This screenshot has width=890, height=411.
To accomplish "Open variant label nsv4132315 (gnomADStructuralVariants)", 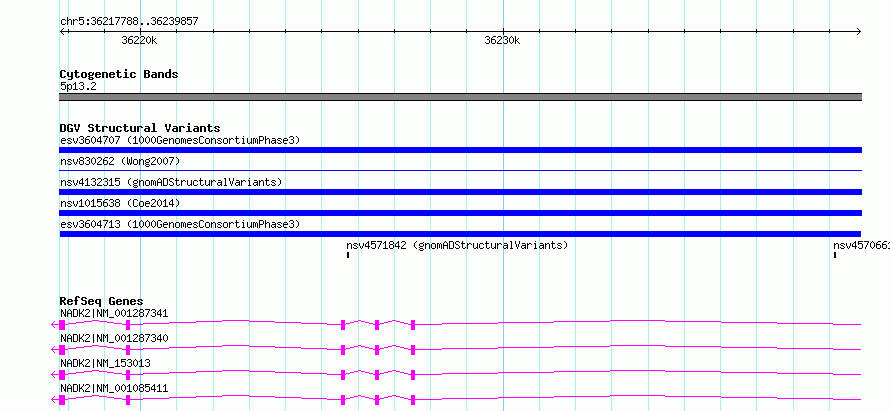I will point(171,182).
